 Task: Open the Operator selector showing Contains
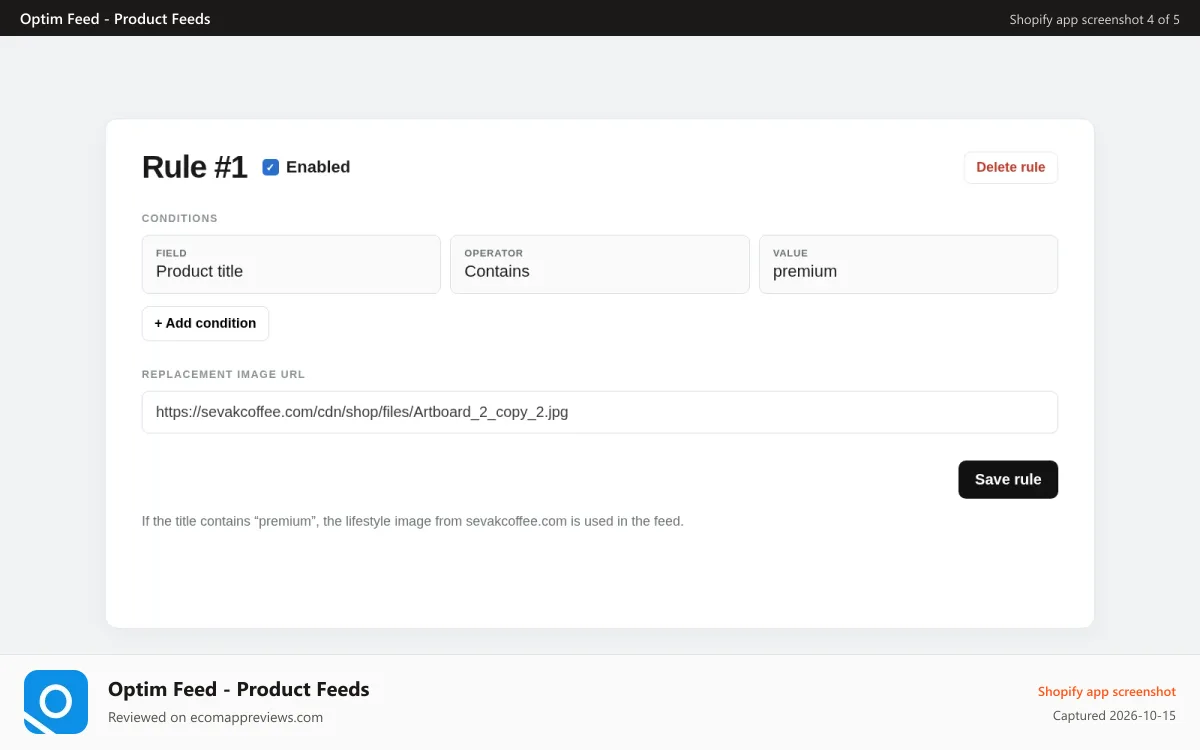point(600,264)
